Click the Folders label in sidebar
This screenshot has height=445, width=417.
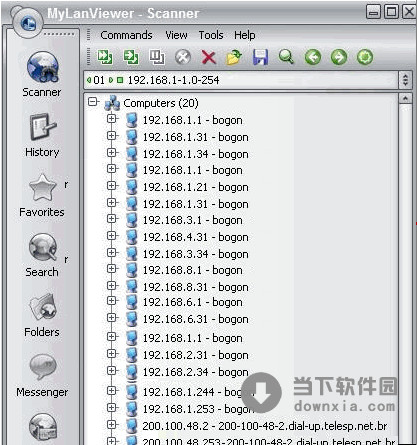click(42, 332)
